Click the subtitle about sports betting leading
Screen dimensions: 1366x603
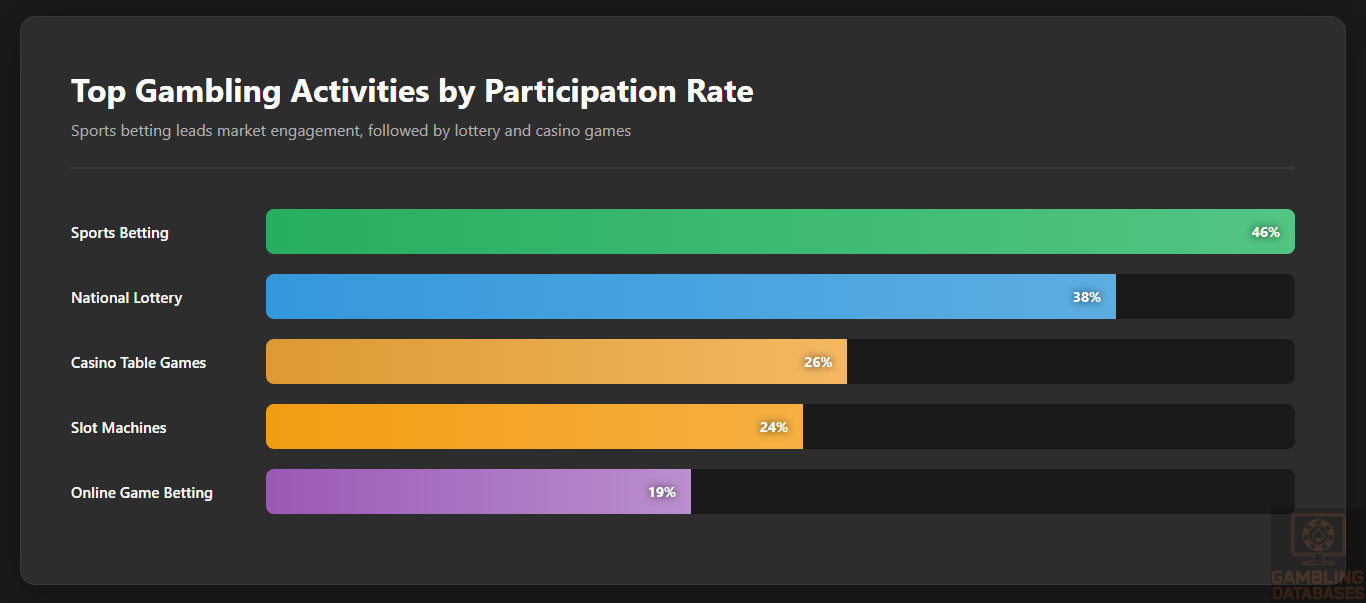[x=351, y=131]
